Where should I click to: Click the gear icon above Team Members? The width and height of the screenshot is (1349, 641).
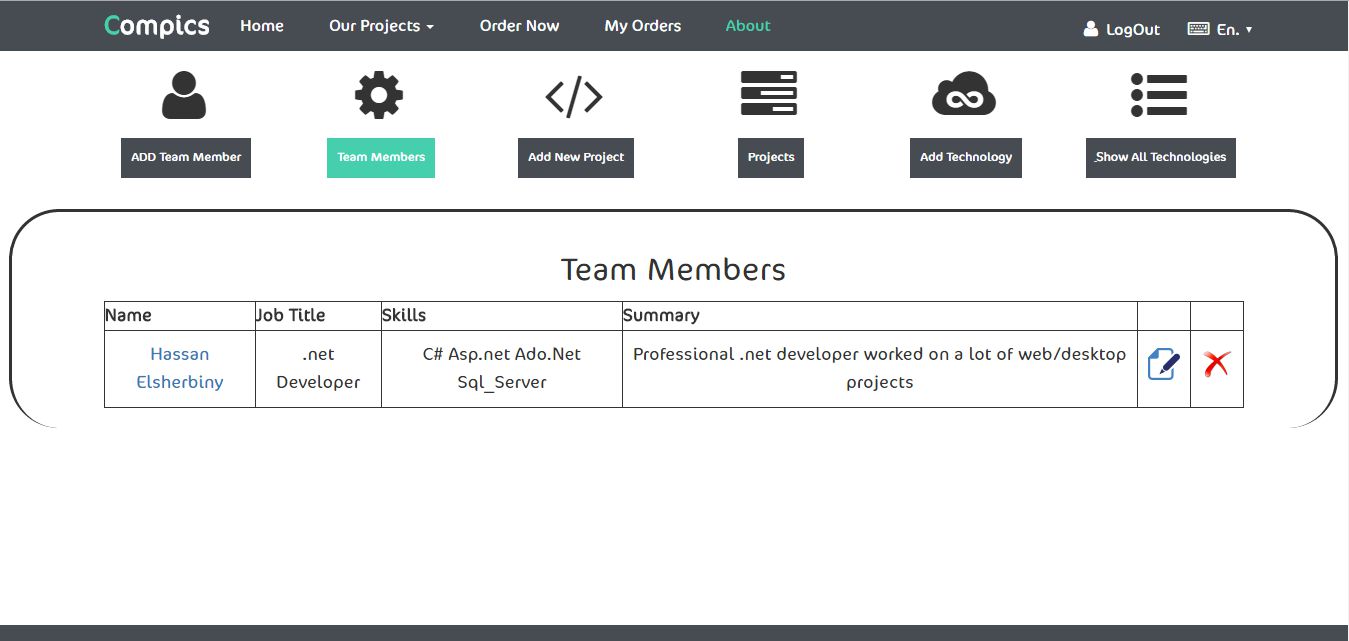click(379, 95)
